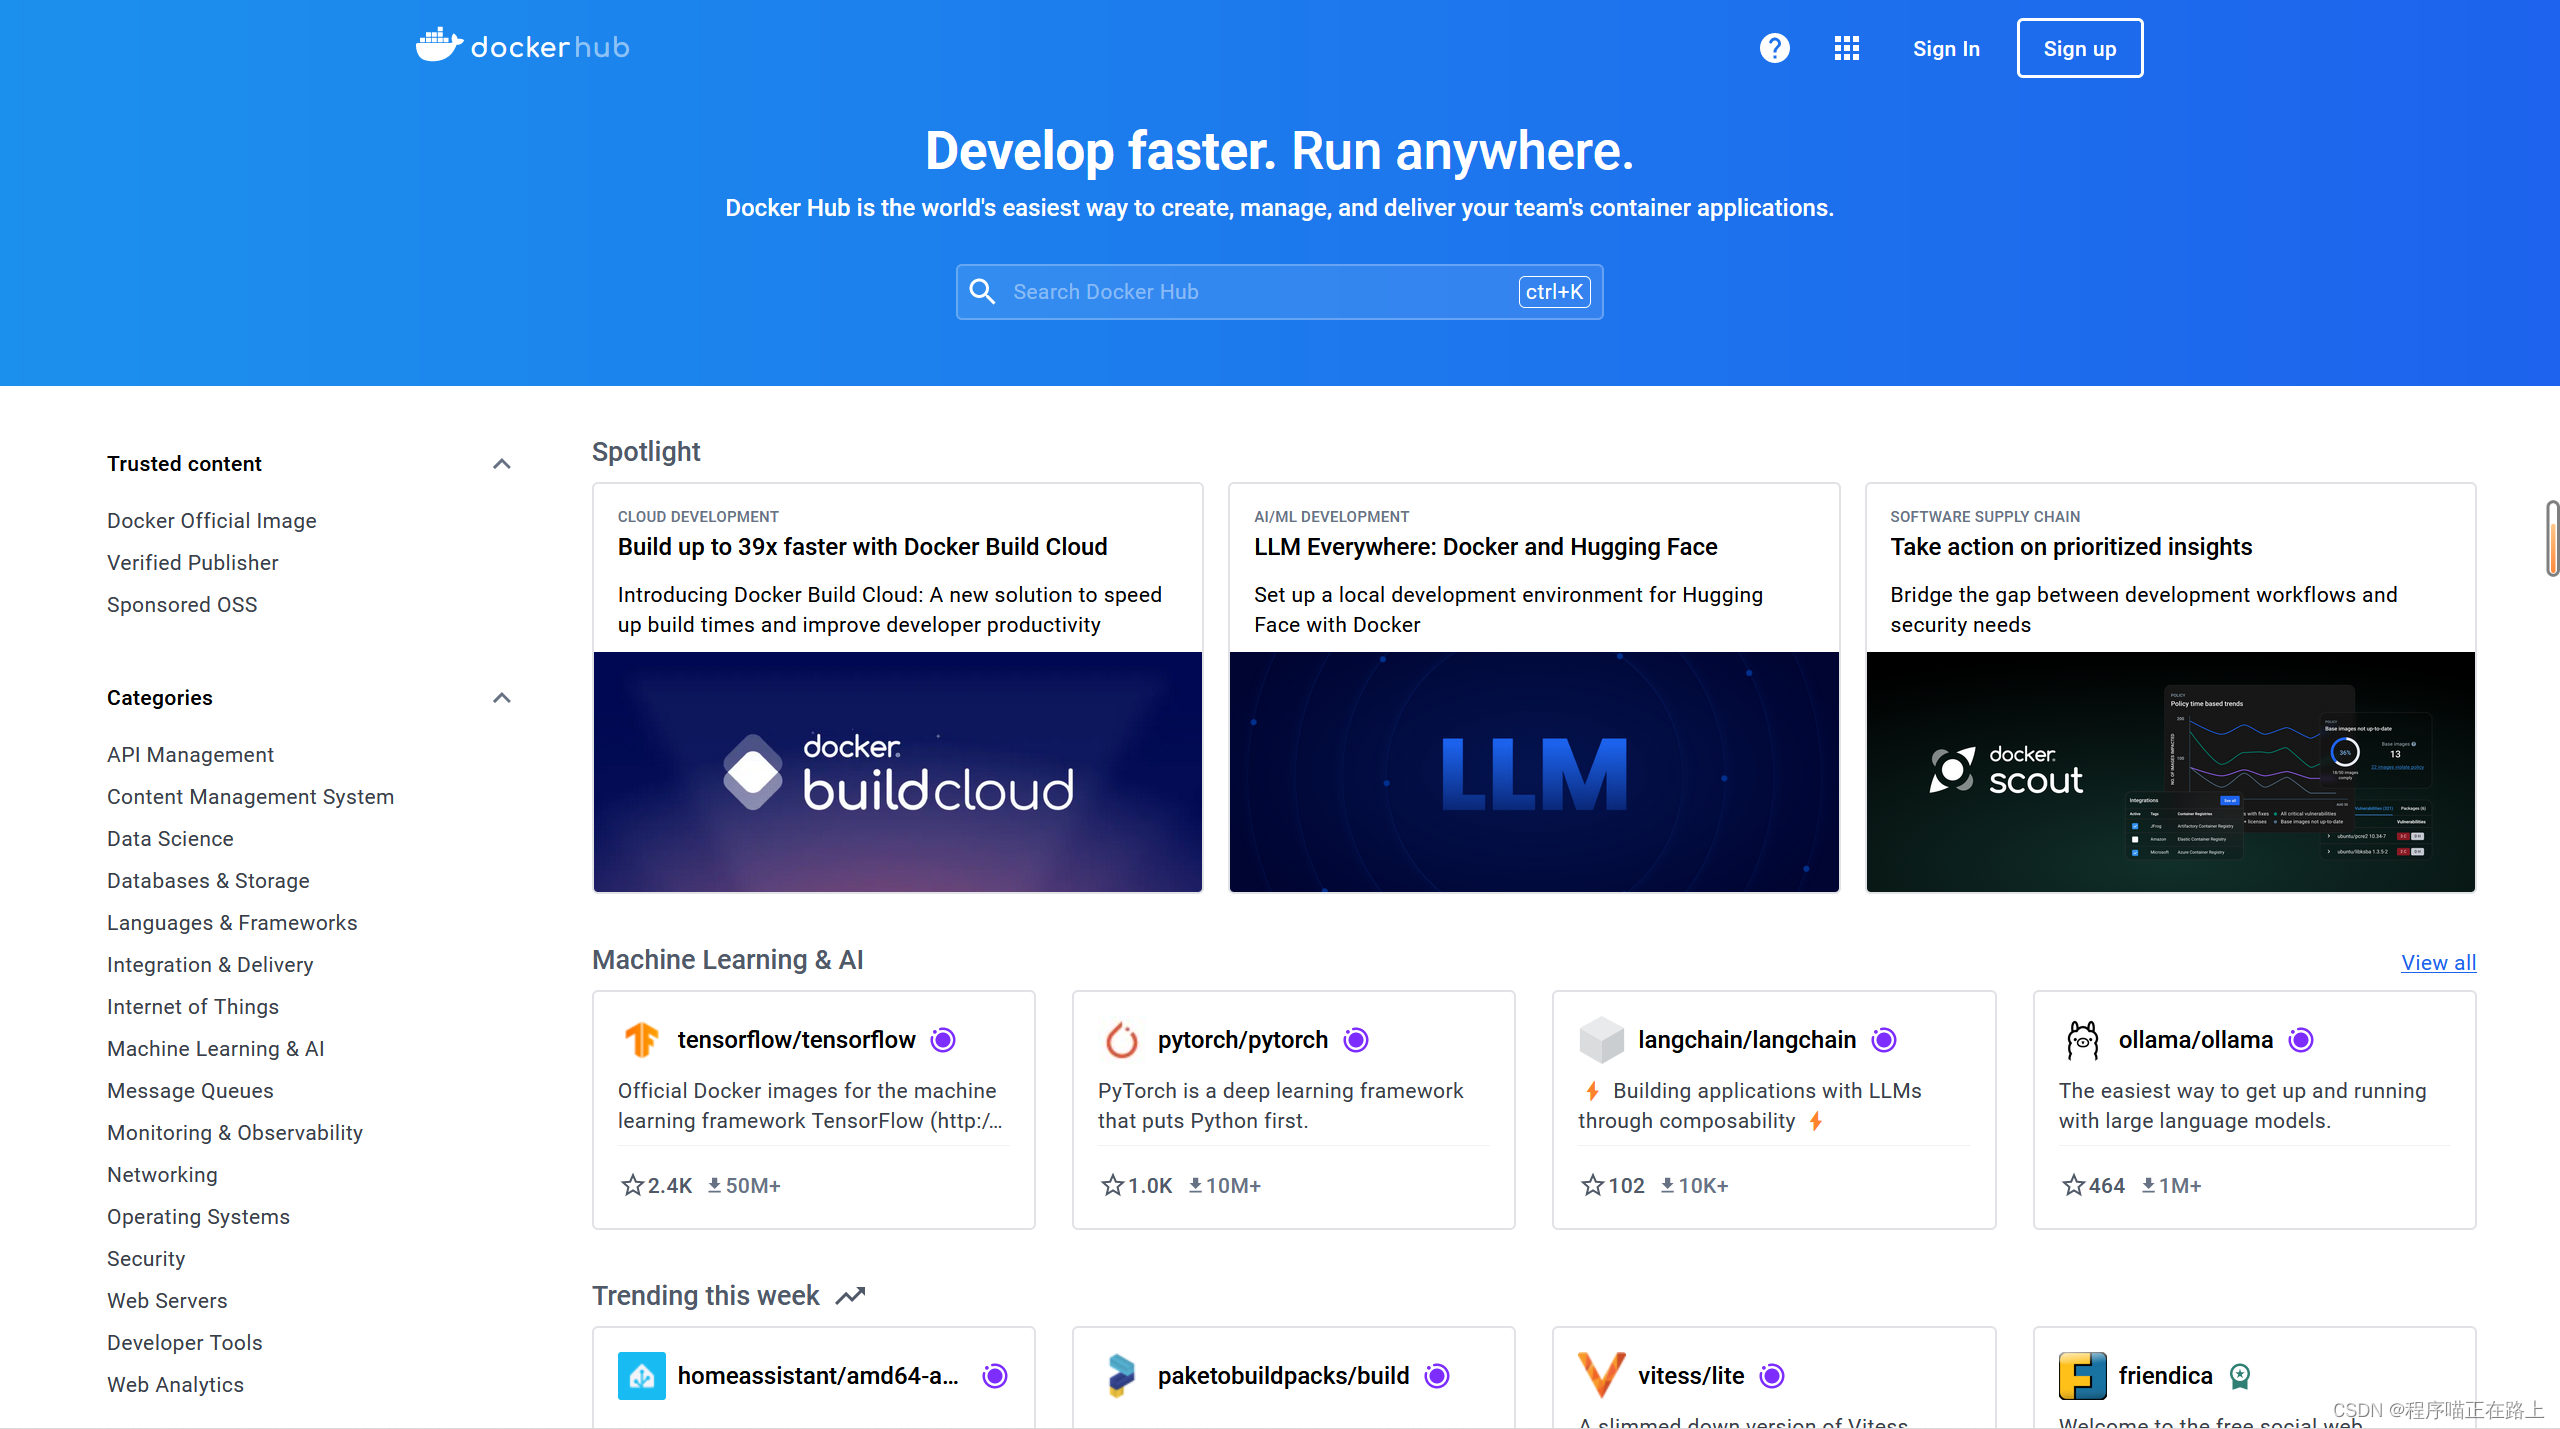Click the vitess/lite V logo
The image size is (2560, 1429).
[x=1601, y=1375]
